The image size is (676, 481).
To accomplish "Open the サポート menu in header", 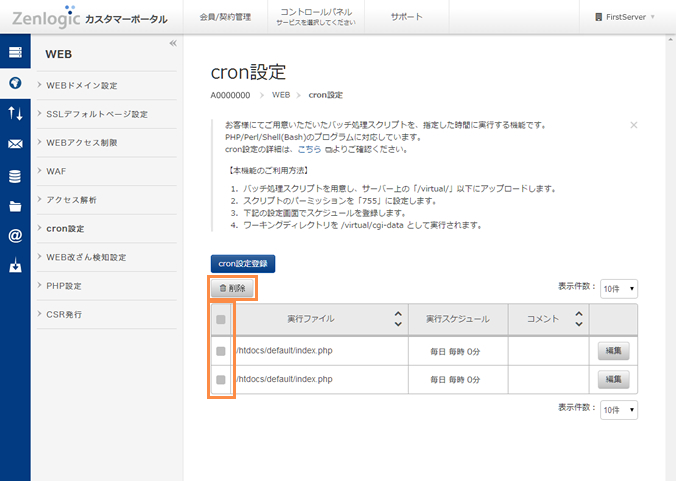I will (406, 17).
